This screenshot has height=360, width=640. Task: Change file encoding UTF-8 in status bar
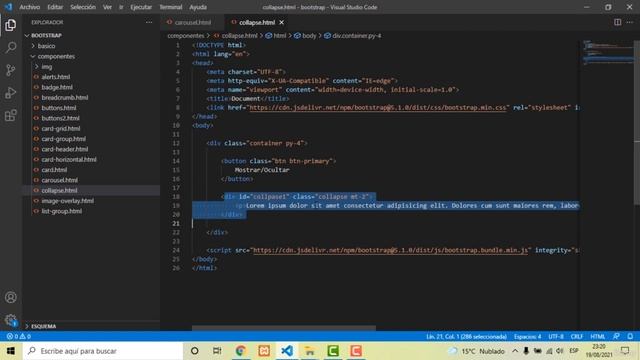(x=556, y=336)
